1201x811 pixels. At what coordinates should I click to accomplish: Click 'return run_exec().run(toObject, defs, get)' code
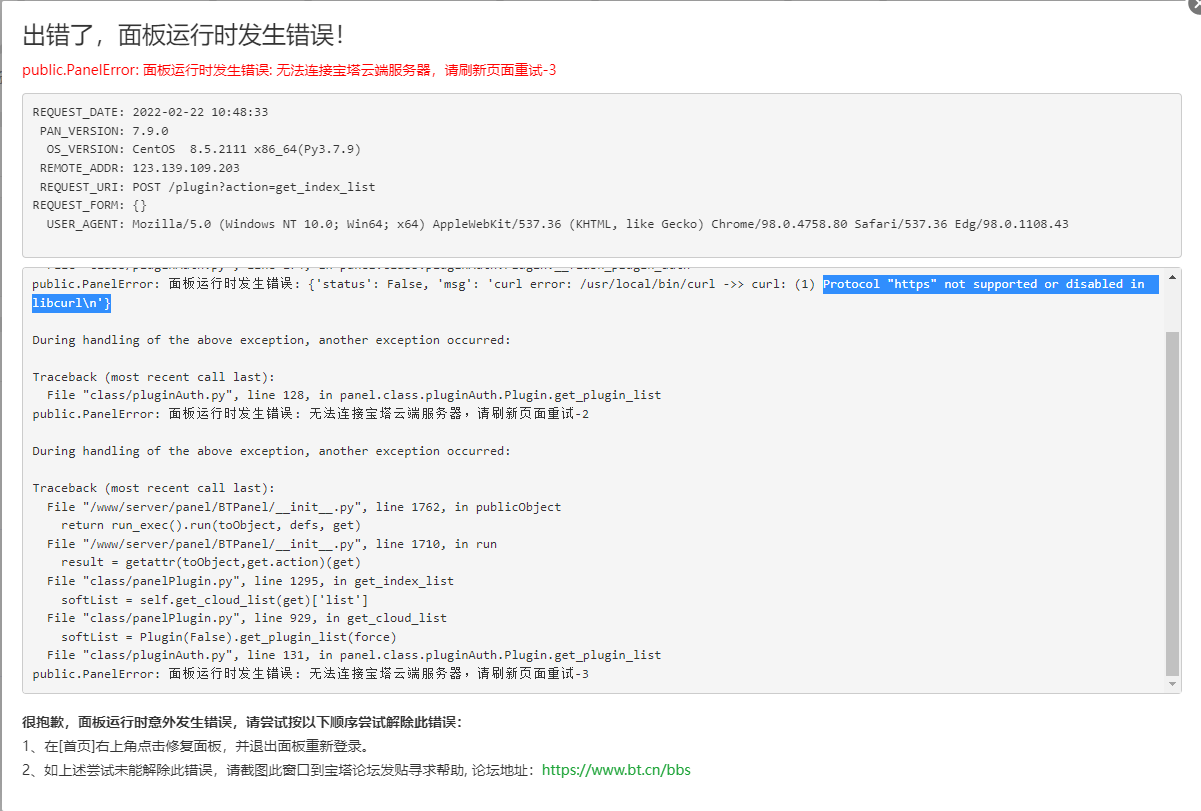pyautogui.click(x=211, y=525)
